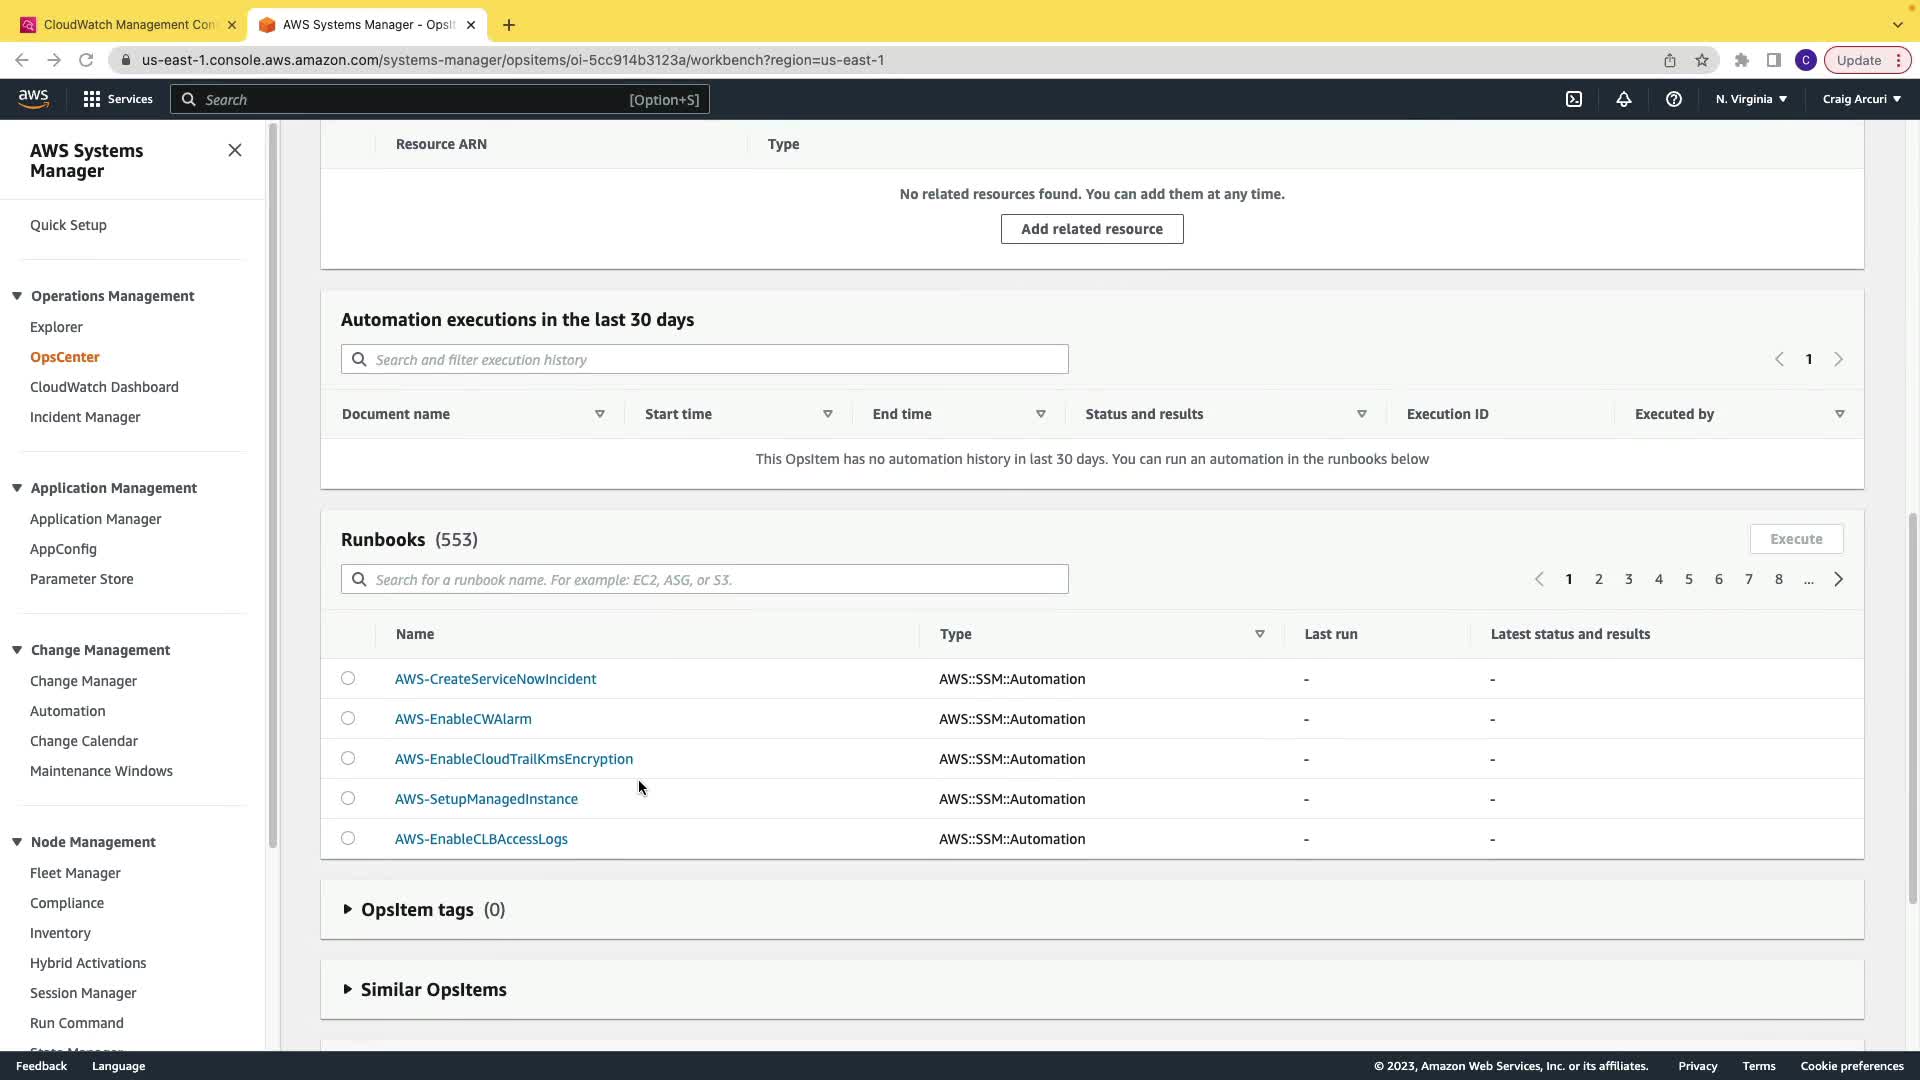Click the runbook name search field

705,579
